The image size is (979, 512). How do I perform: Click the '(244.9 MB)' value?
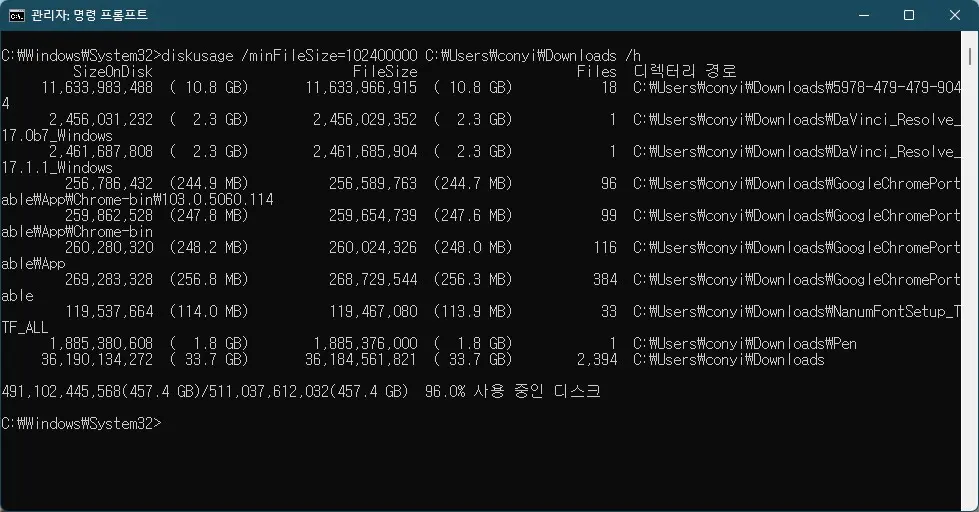pyautogui.click(x=209, y=184)
